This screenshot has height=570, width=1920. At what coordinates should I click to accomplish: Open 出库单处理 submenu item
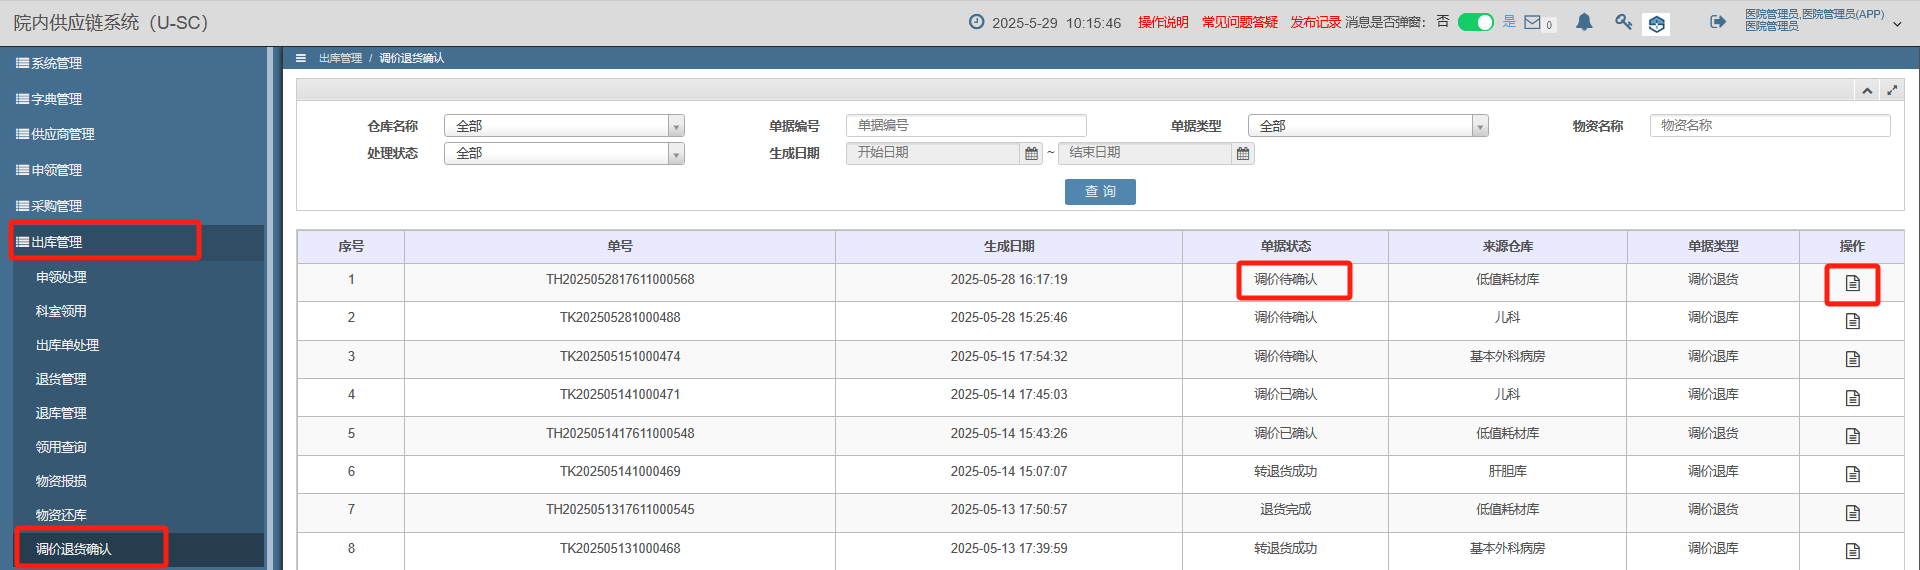67,345
